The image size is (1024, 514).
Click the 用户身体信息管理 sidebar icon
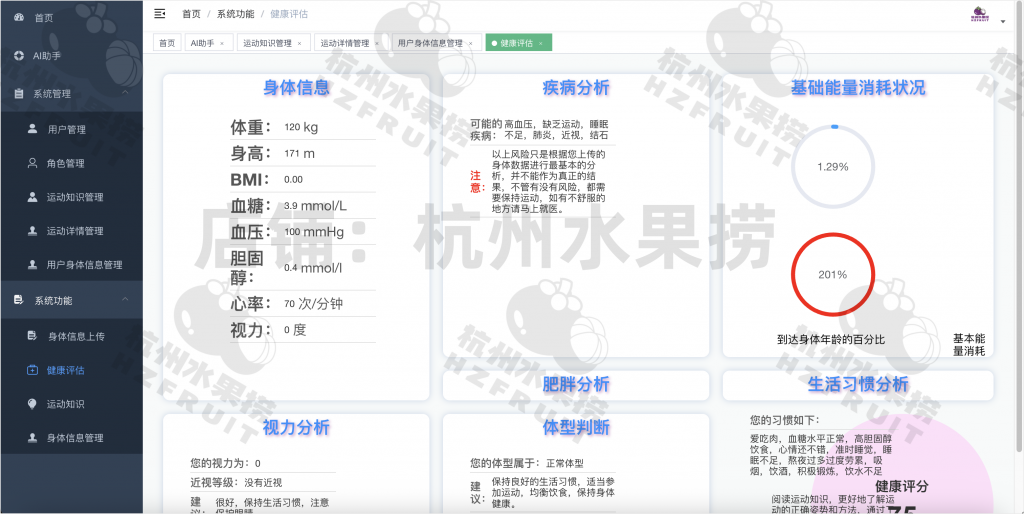32,265
